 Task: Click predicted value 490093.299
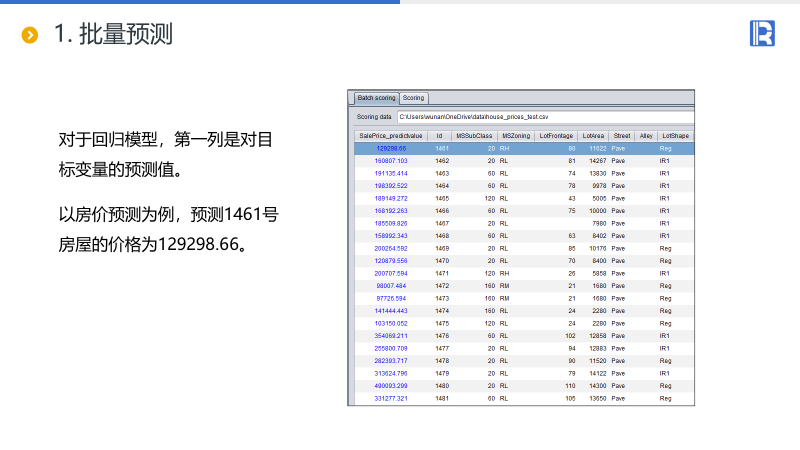pyautogui.click(x=391, y=385)
